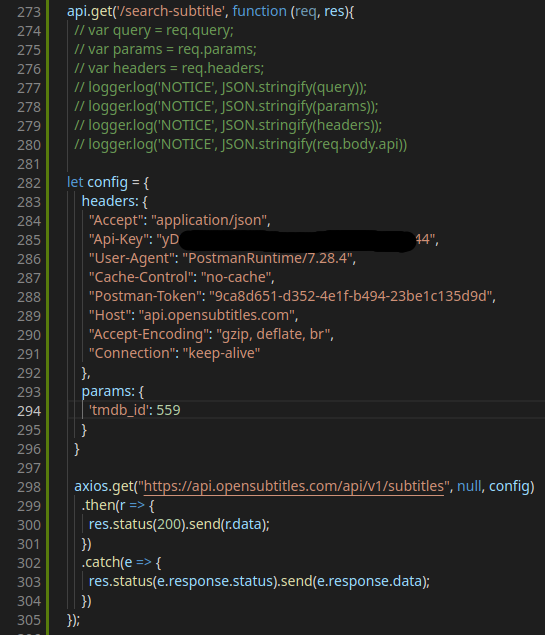Screen dimensions: 545x635
Task: Click line number 298 in the gutter
Action: (29, 487)
